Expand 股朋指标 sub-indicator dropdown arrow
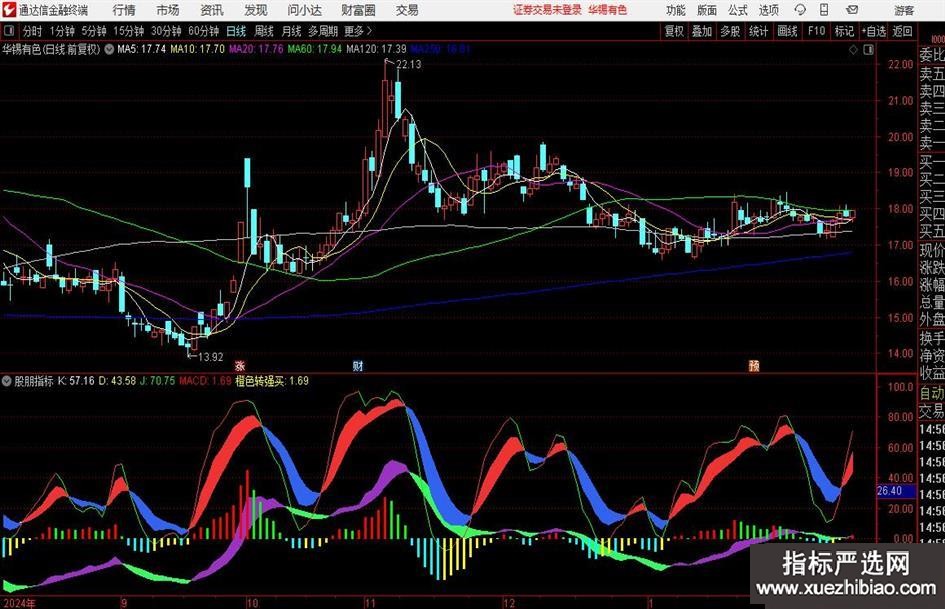The width and height of the screenshot is (945, 609). 7,381
